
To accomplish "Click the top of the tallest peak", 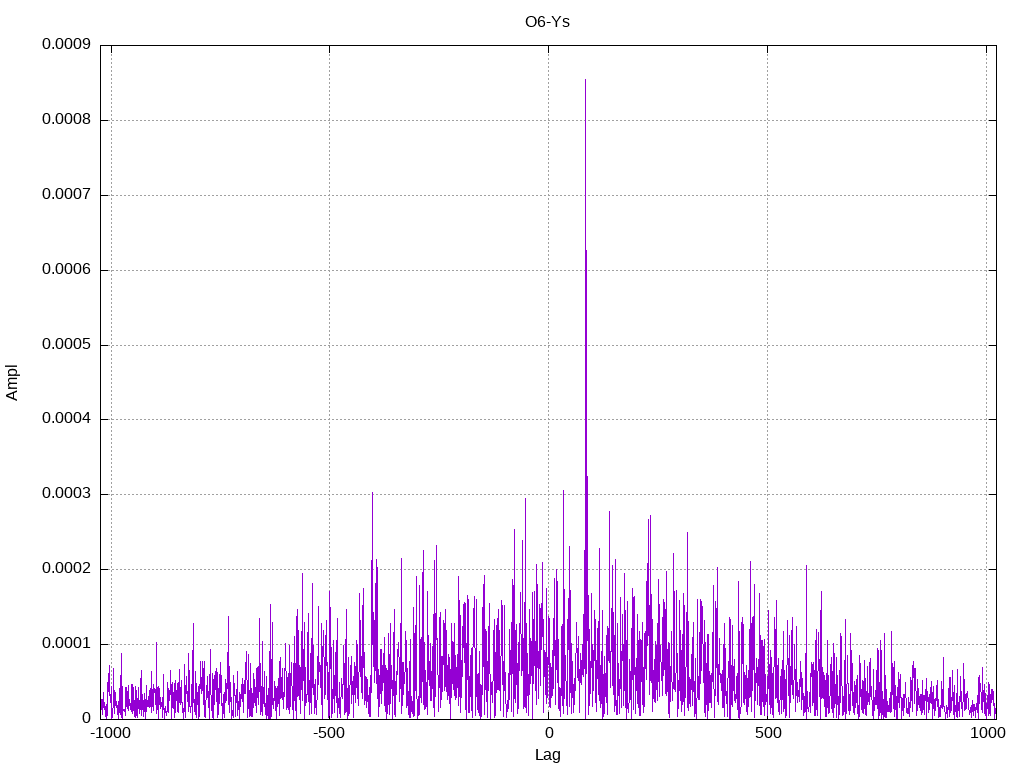I will (585, 80).
